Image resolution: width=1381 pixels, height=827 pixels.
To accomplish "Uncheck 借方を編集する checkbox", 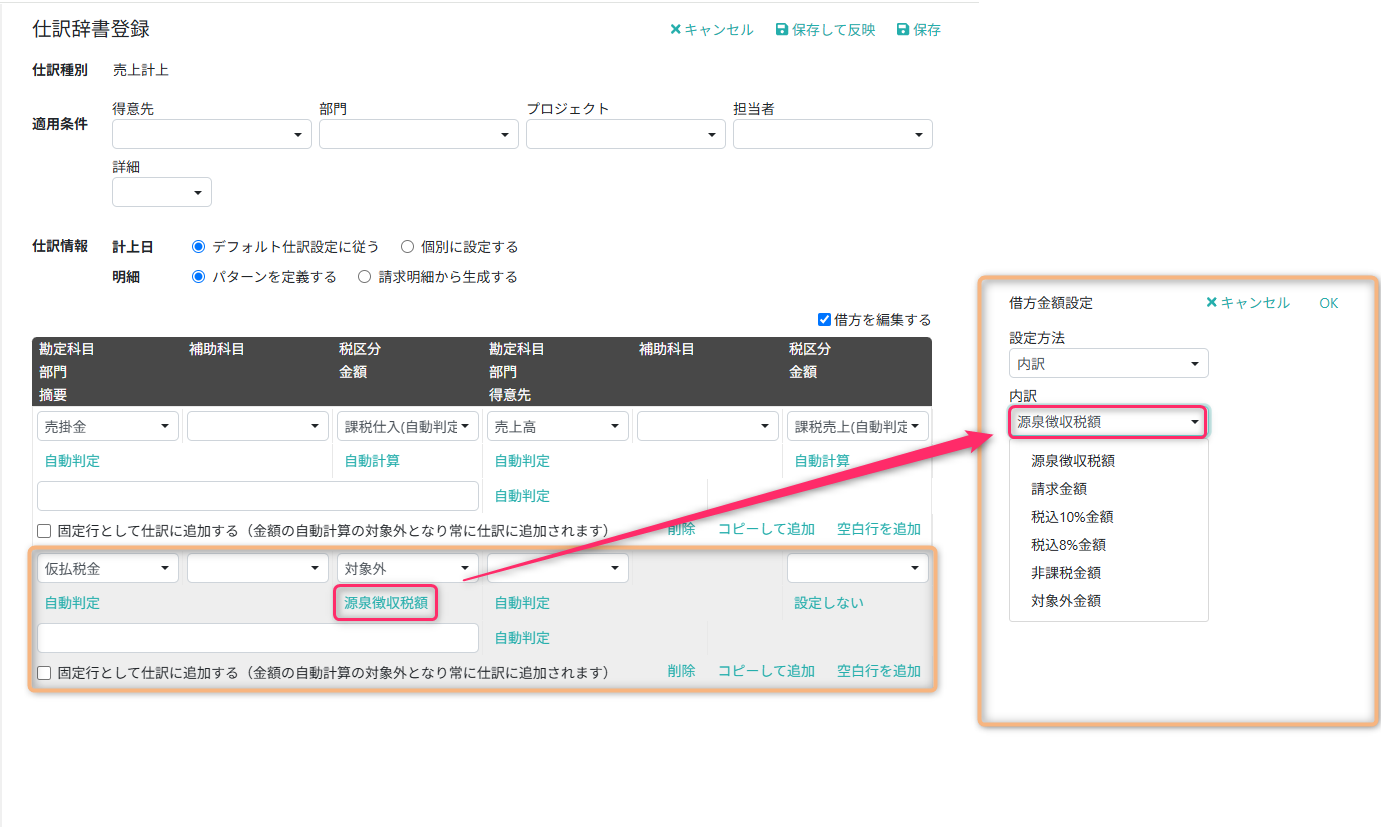I will 825,320.
